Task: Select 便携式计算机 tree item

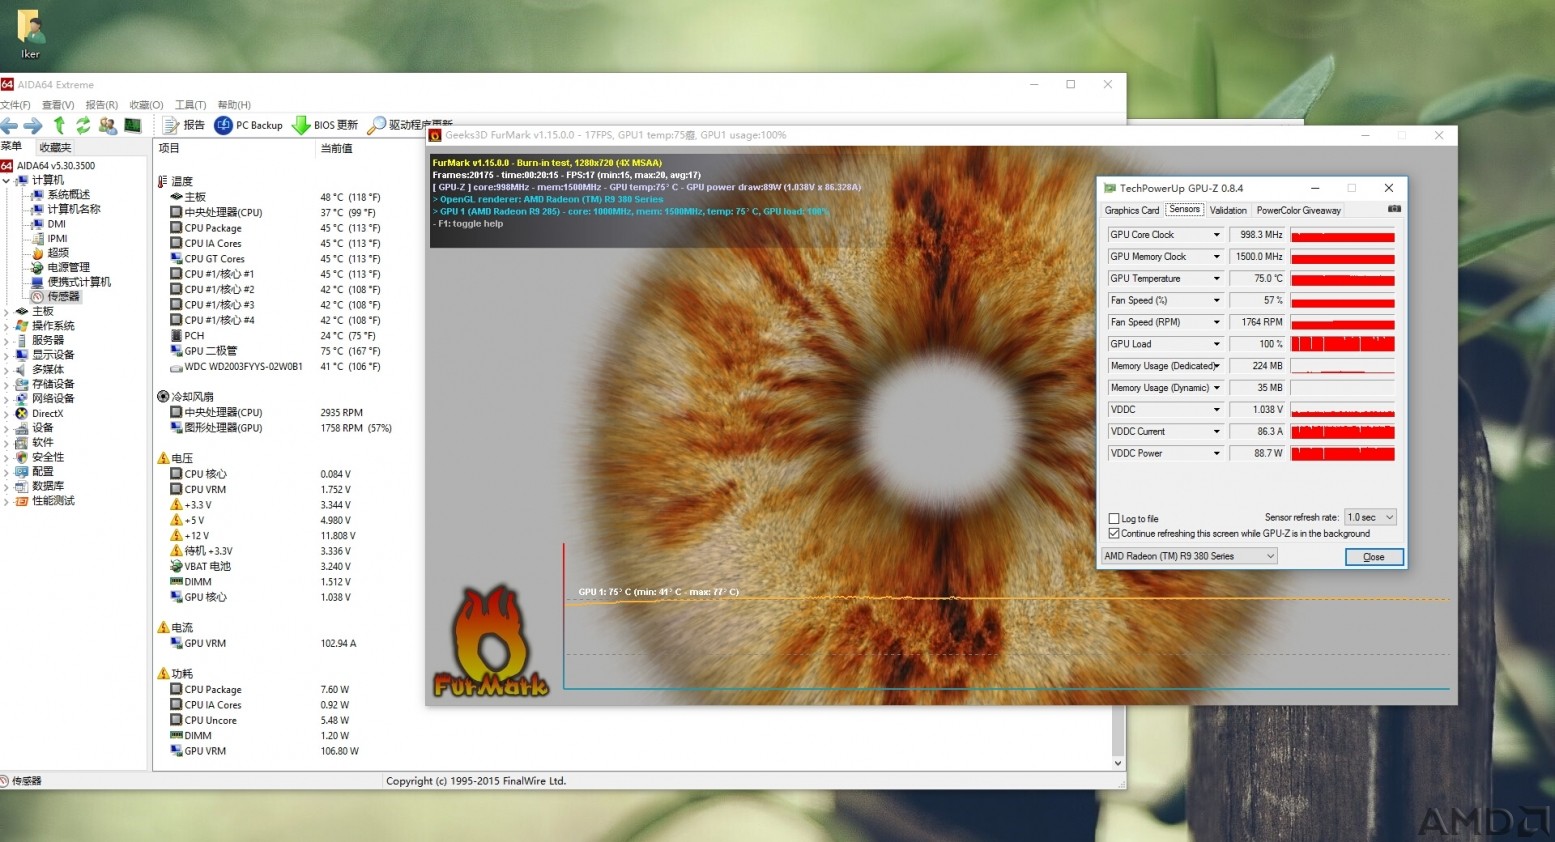Action: 79,282
